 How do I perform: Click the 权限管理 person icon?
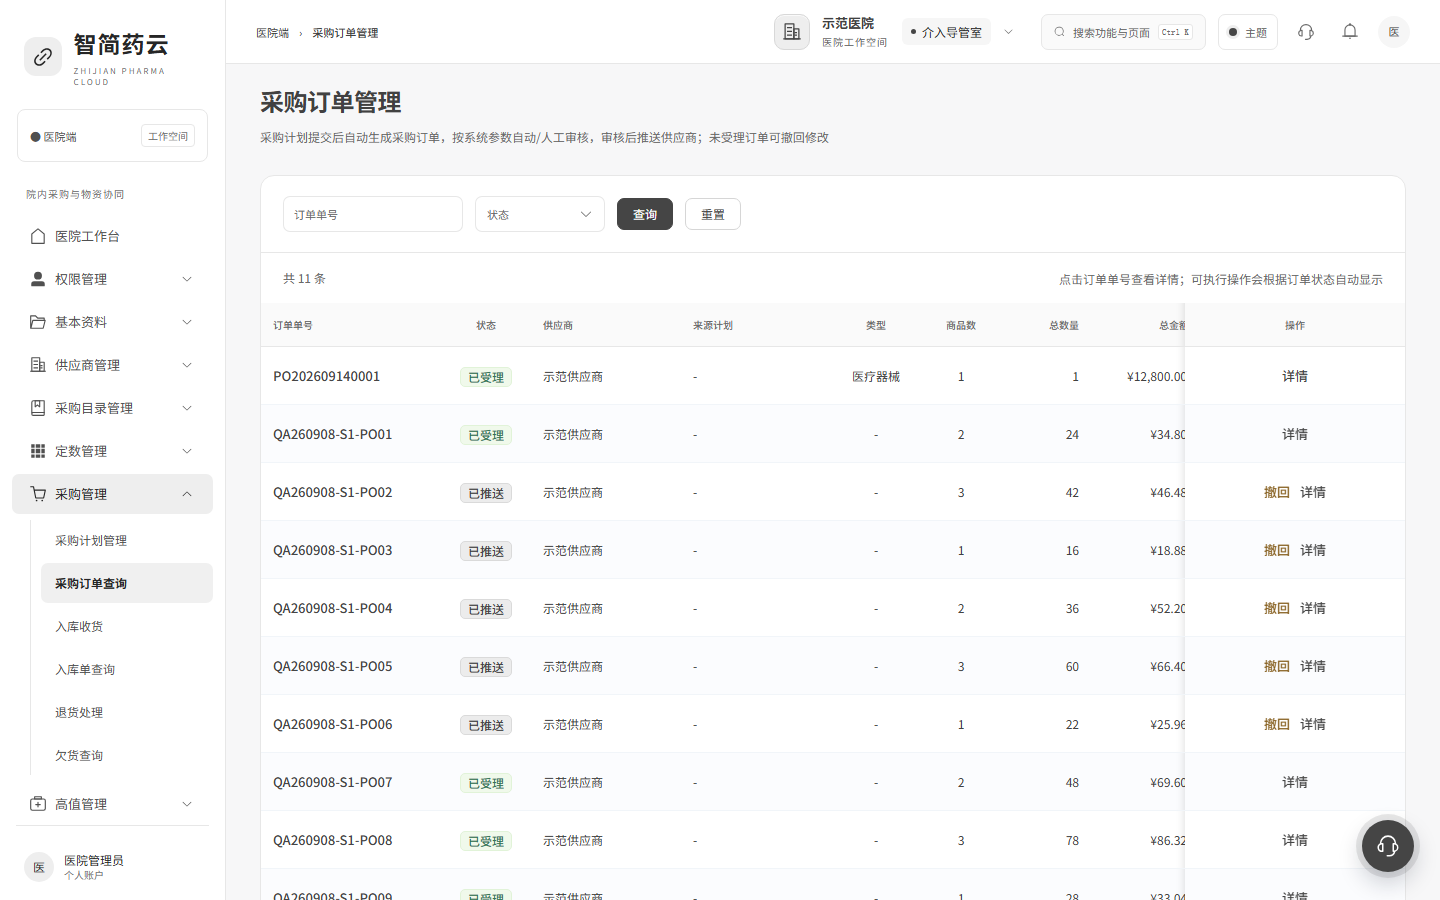click(x=38, y=279)
